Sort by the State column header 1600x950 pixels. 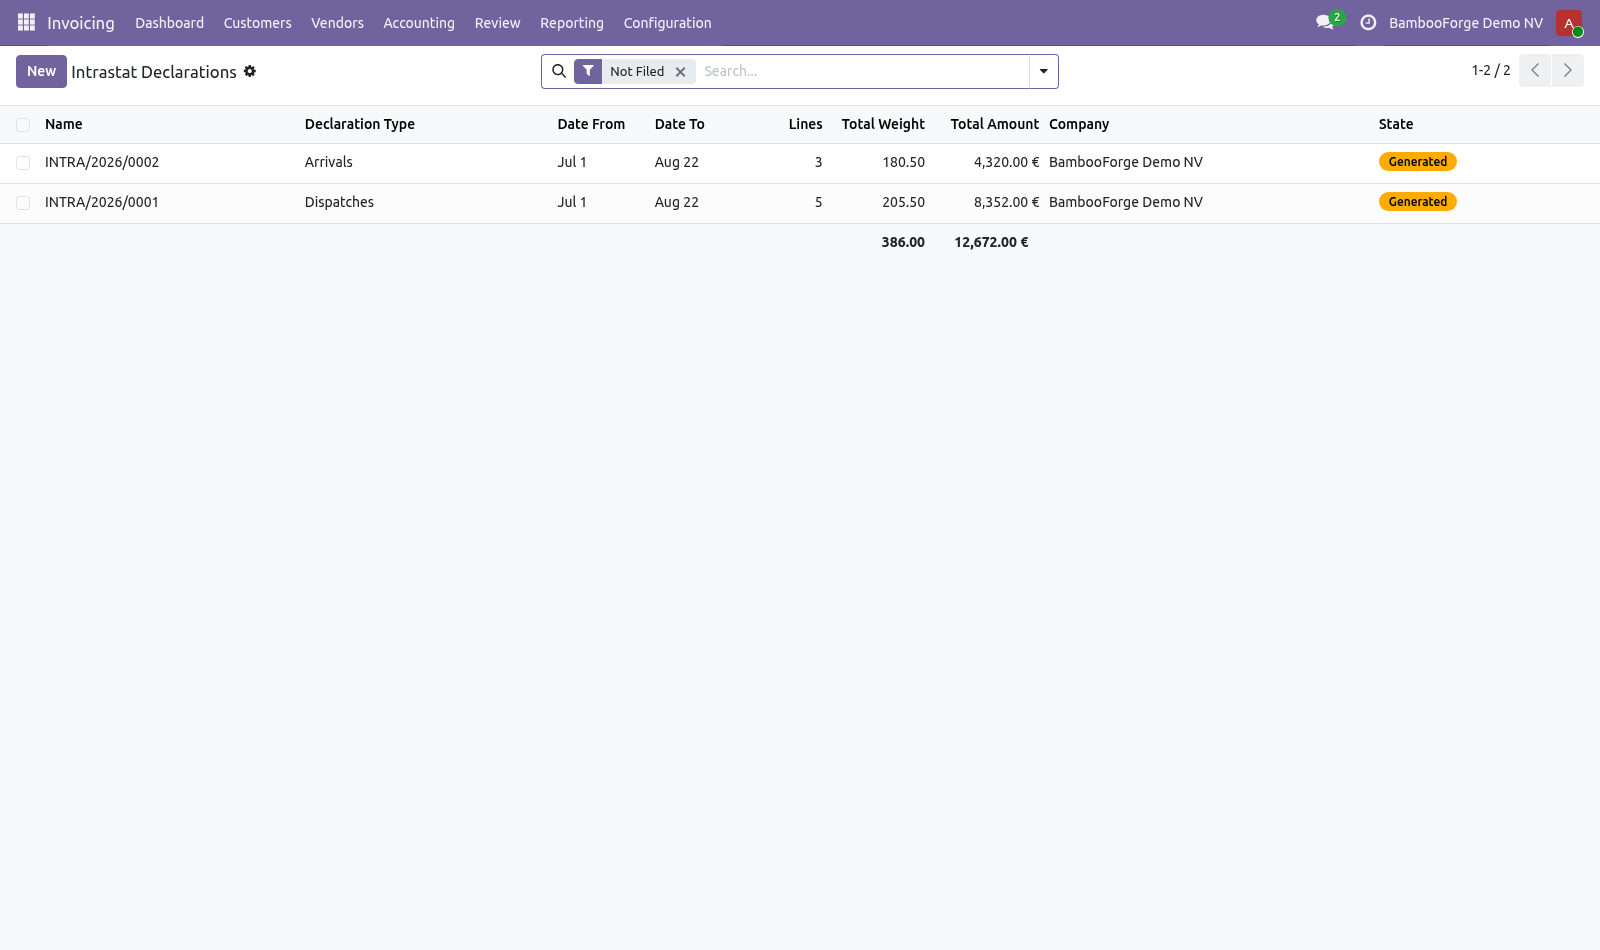(1396, 124)
